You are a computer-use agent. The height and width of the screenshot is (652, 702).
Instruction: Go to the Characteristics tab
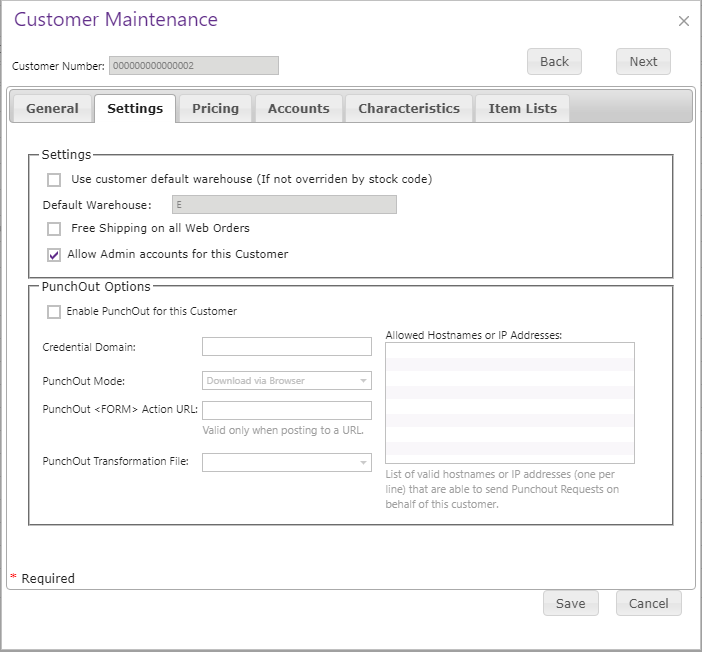tap(409, 109)
